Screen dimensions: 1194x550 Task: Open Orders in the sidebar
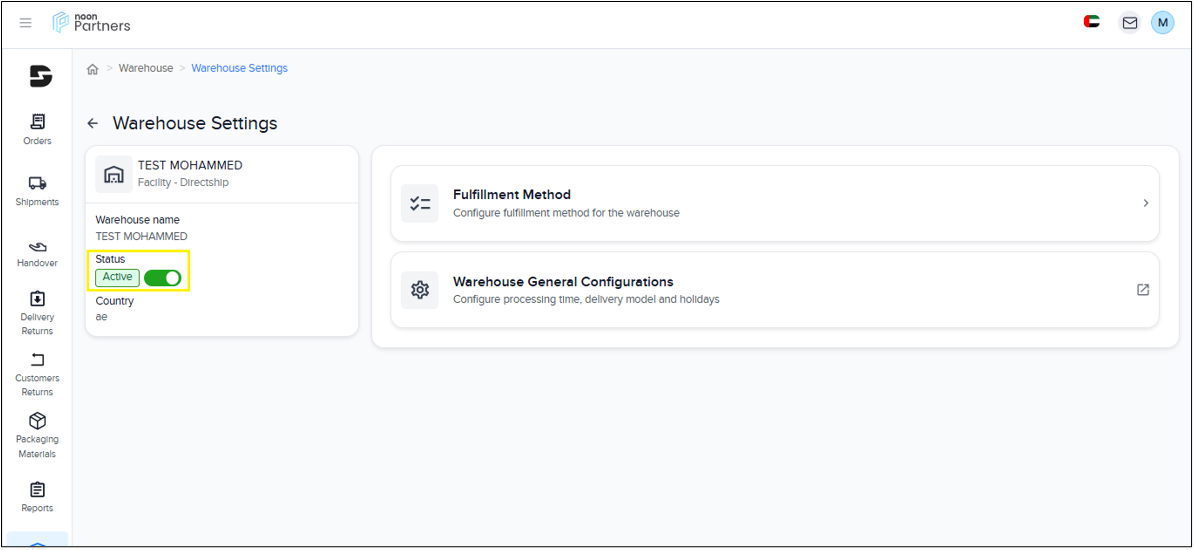tap(37, 130)
